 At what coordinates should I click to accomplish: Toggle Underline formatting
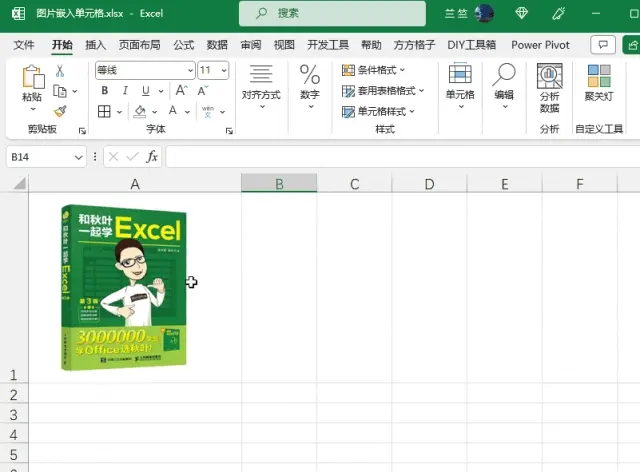[146, 91]
